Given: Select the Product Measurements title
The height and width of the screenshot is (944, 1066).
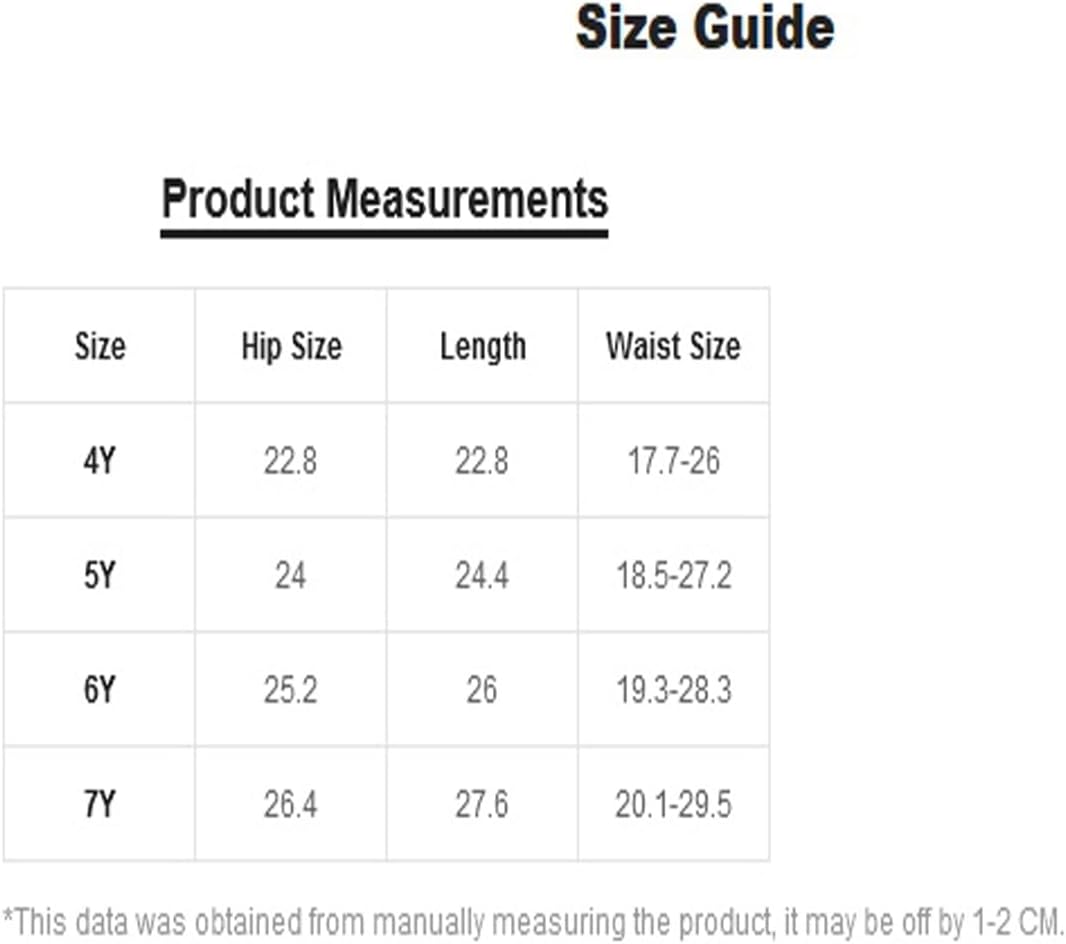Looking at the screenshot, I should pyautogui.click(x=385, y=199).
